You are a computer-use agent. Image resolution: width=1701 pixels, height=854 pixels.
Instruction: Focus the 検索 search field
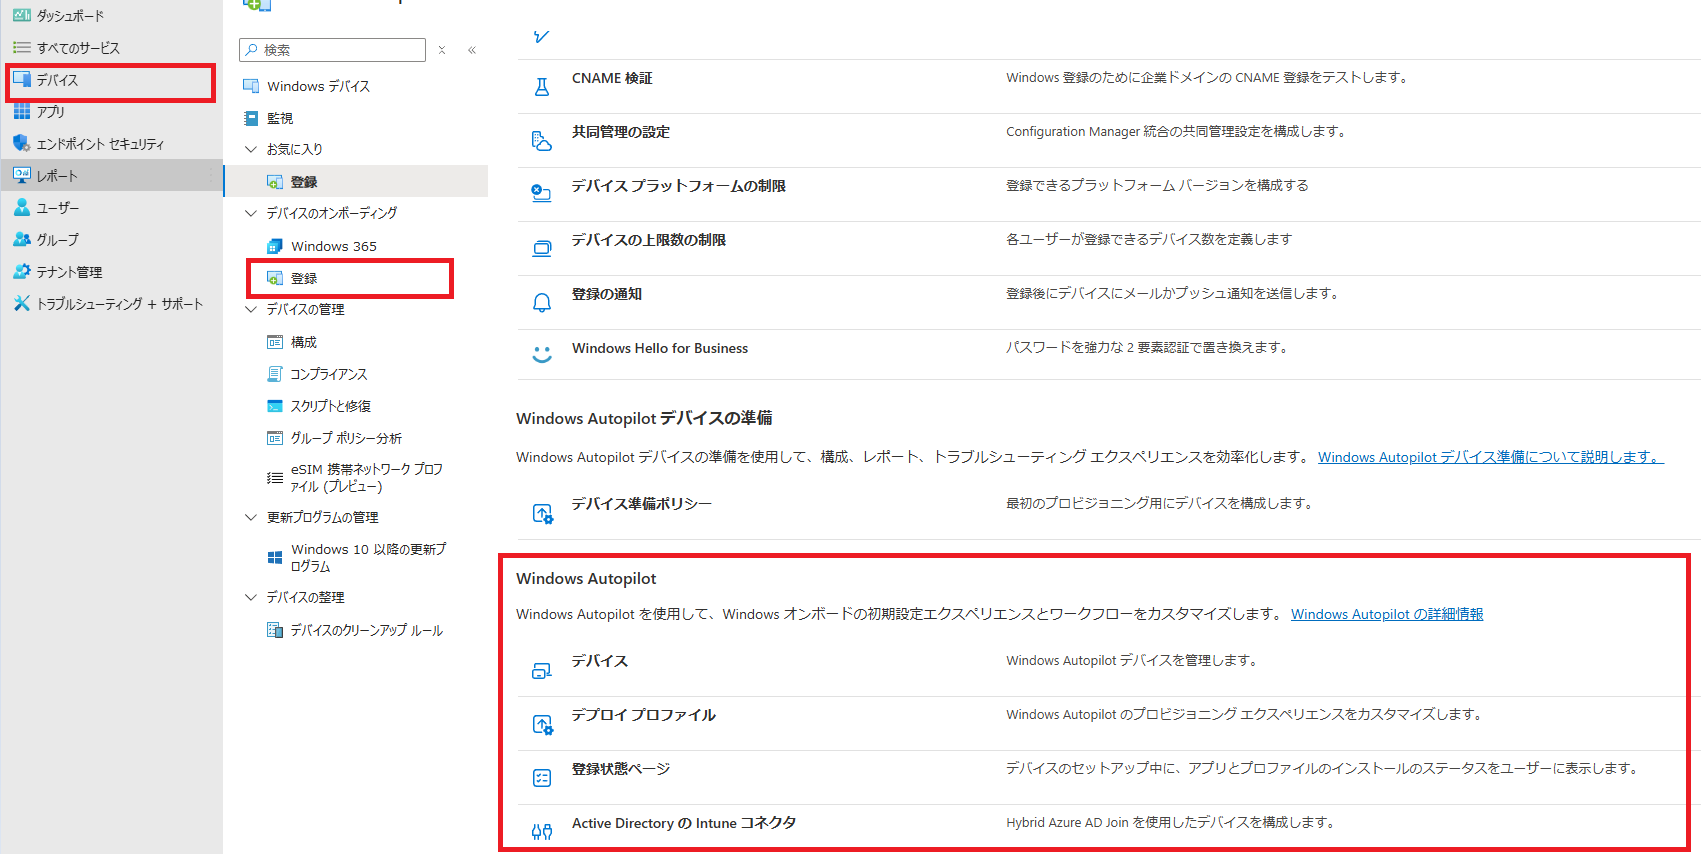click(333, 50)
